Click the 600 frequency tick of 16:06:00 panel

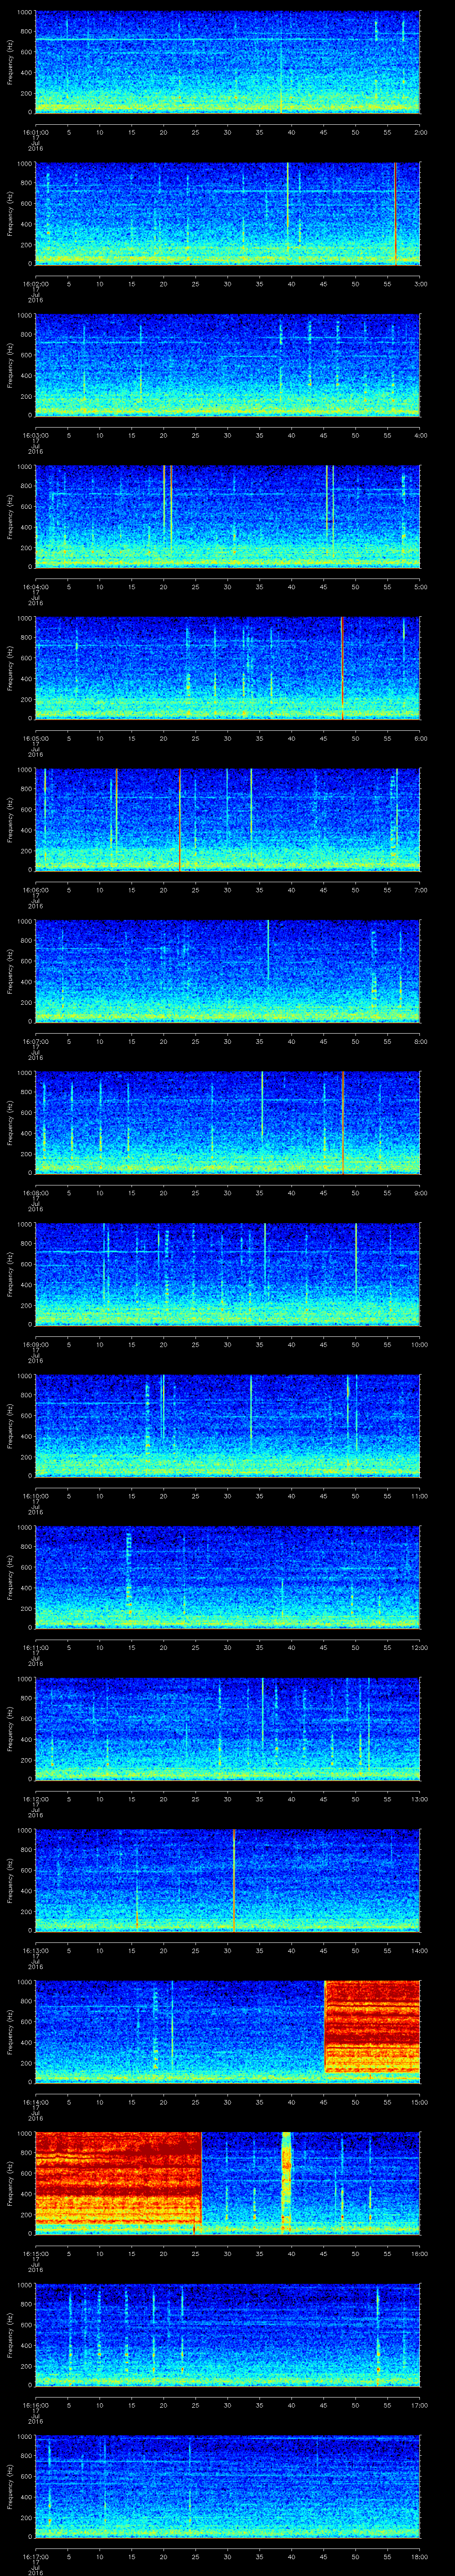pos(27,810)
